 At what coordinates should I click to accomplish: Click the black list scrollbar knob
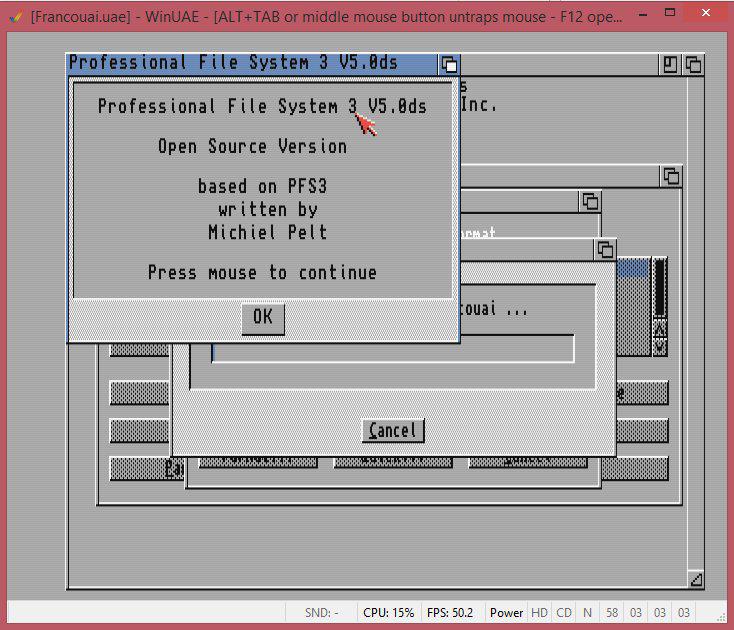click(660, 287)
